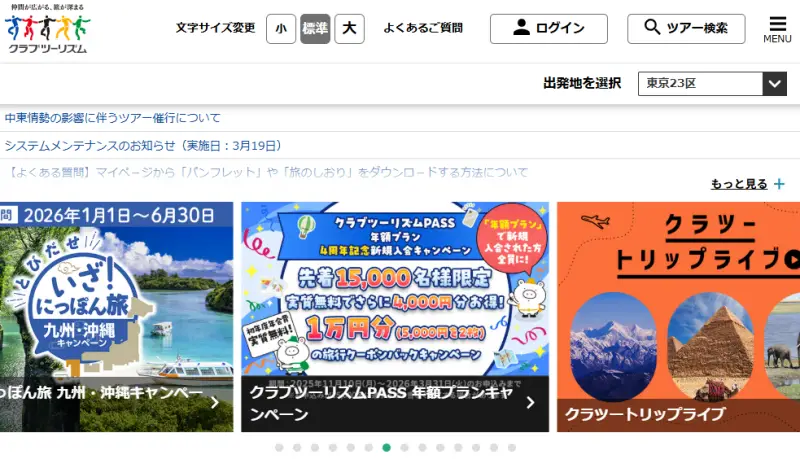The width and height of the screenshot is (800, 459).
Task: Open the 中東情勢の影響 tour notice
Action: (x=113, y=118)
